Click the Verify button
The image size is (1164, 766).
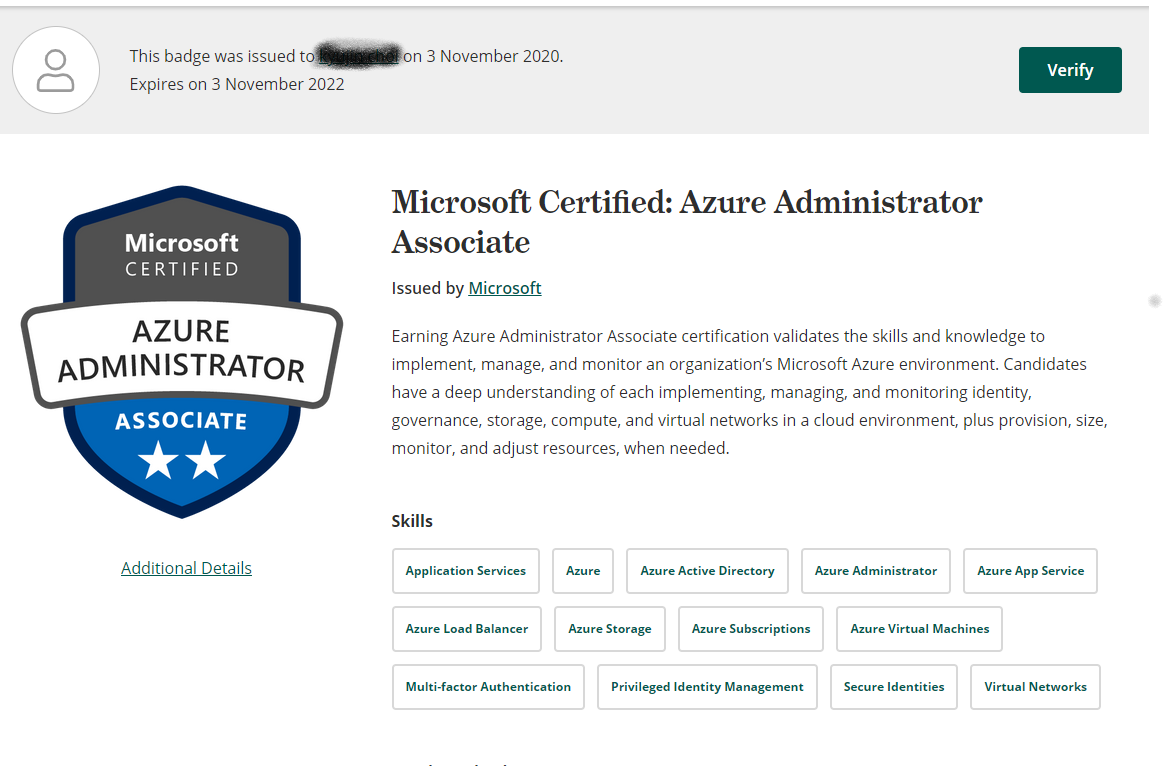(x=1070, y=70)
